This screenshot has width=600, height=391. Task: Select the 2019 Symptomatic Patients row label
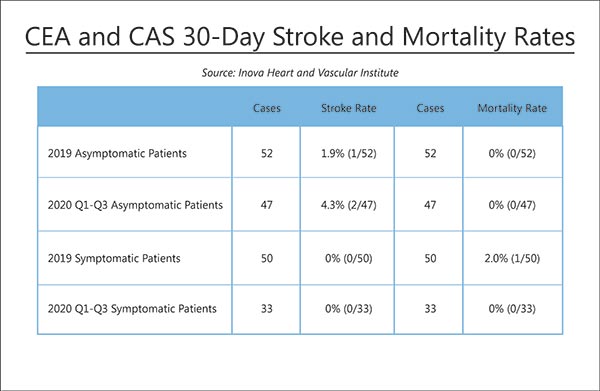[x=114, y=258]
